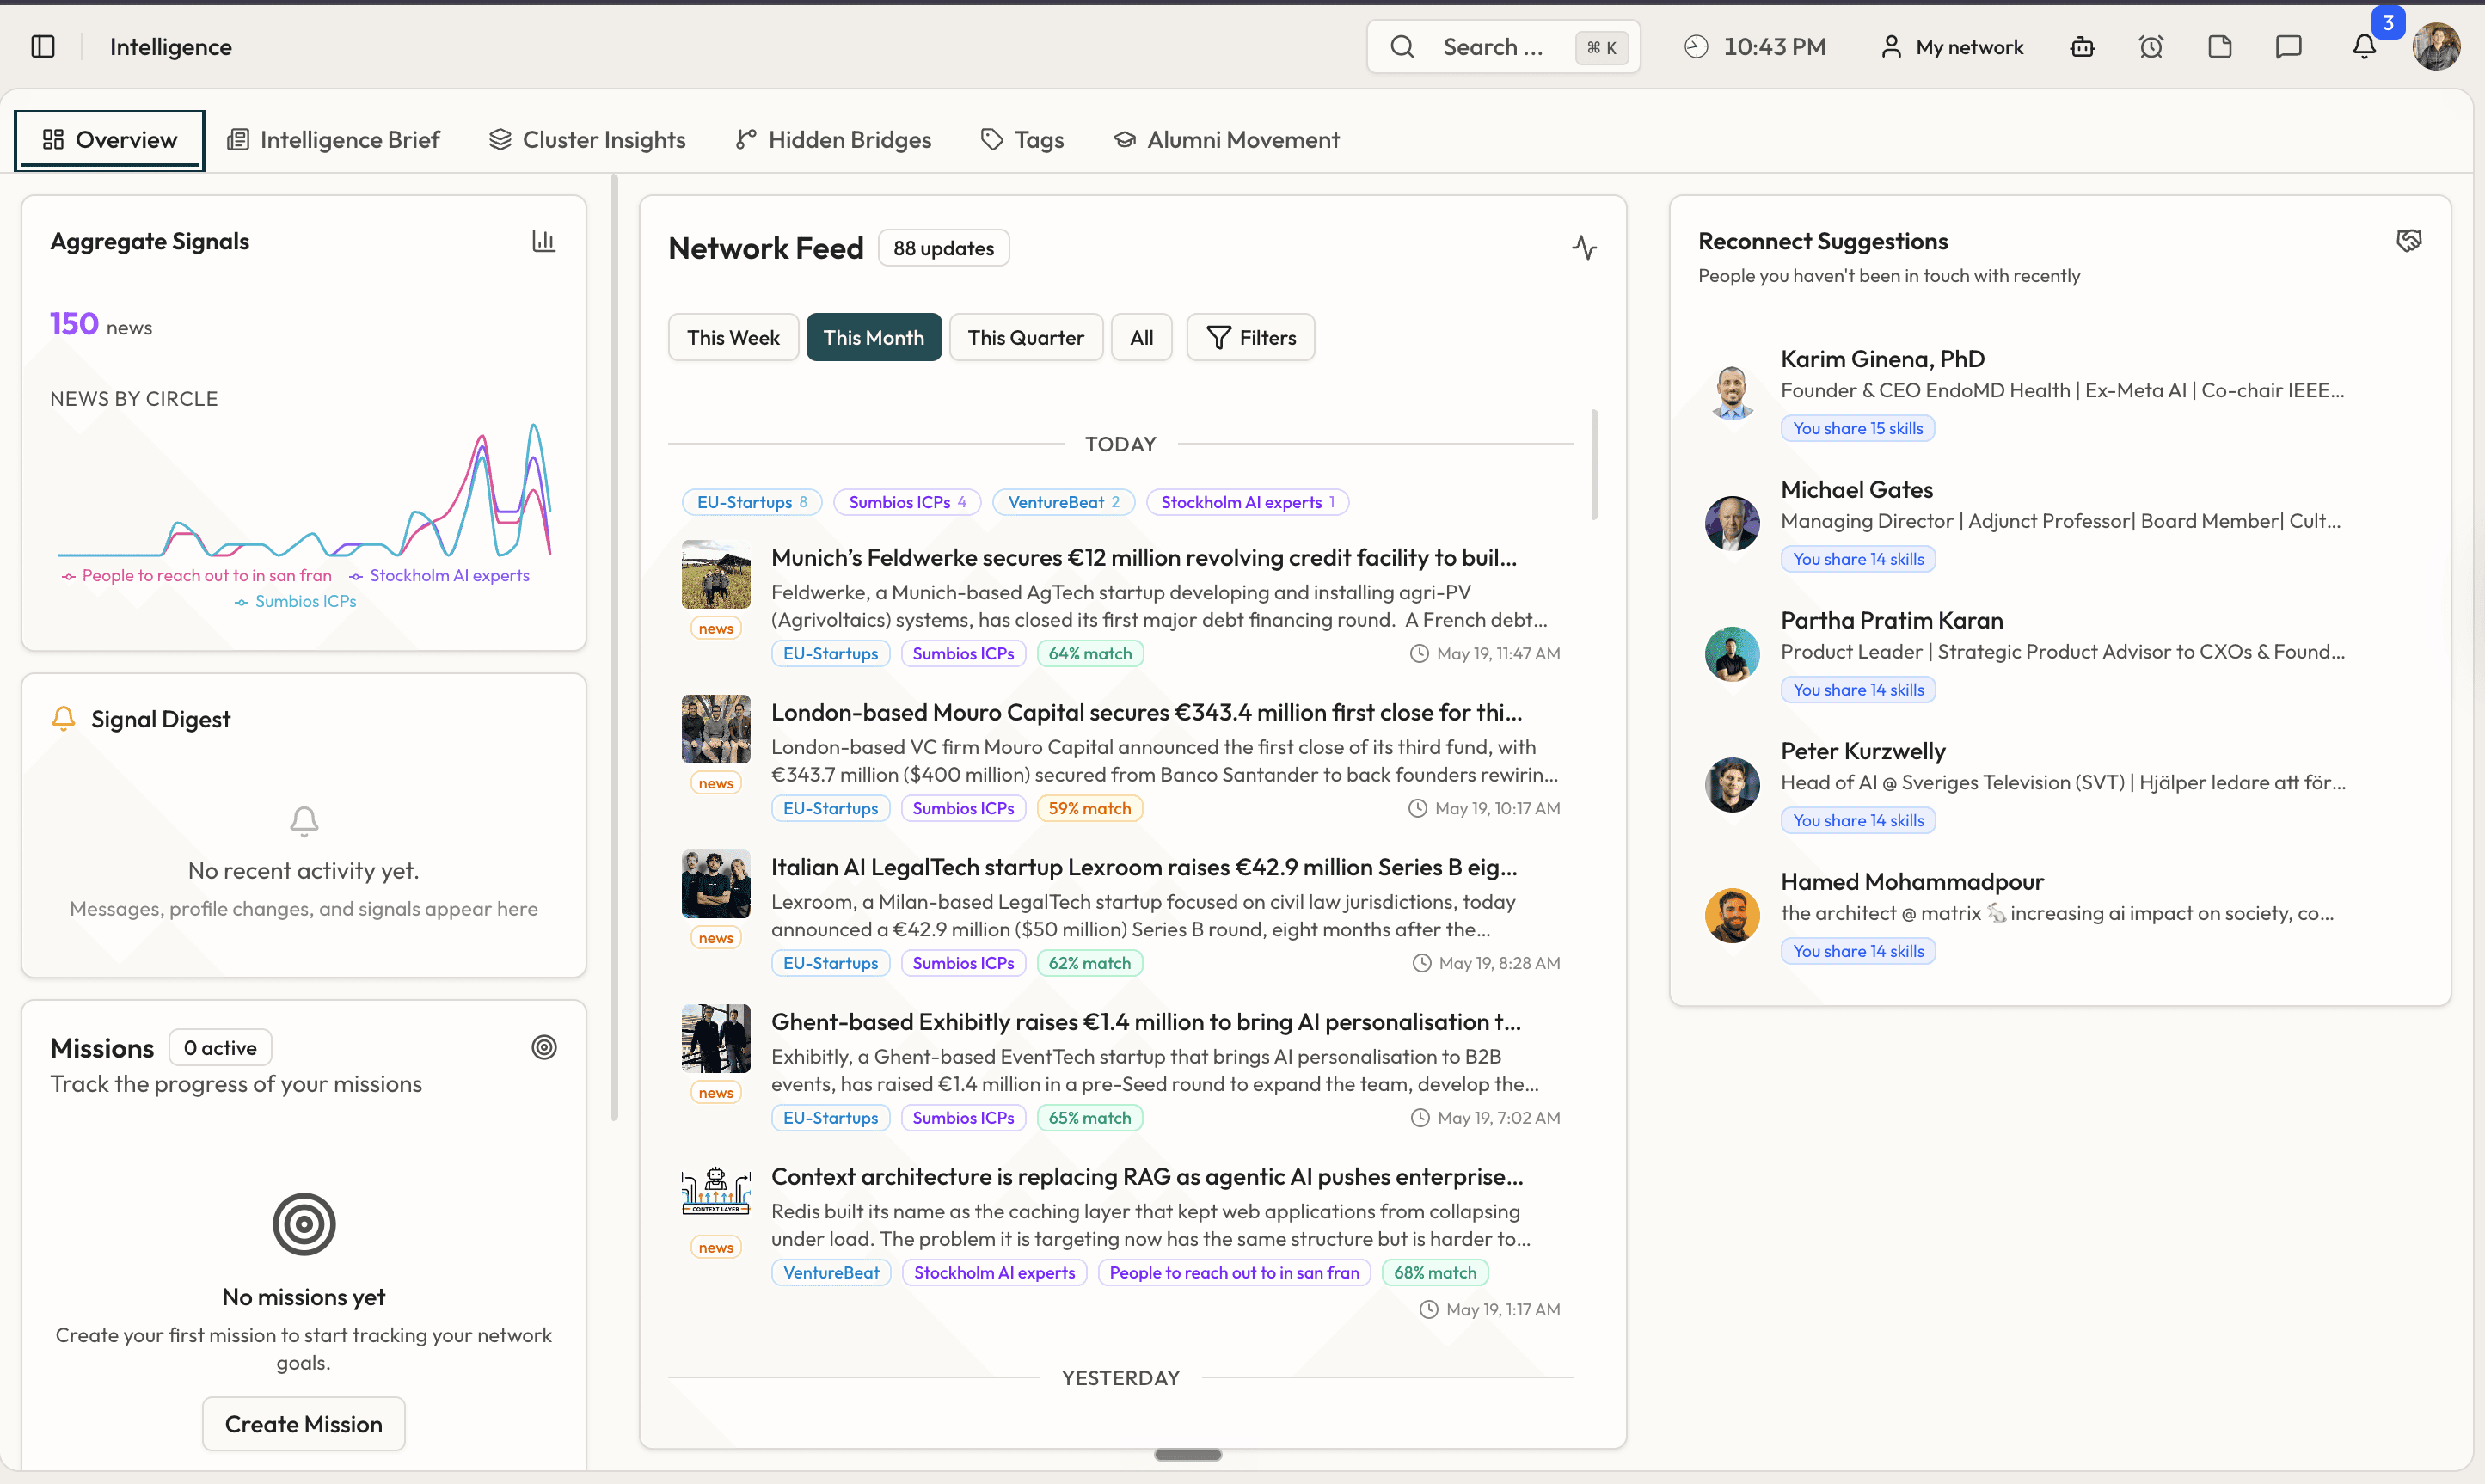
Task: Select the All time range filter
Action: pos(1141,338)
